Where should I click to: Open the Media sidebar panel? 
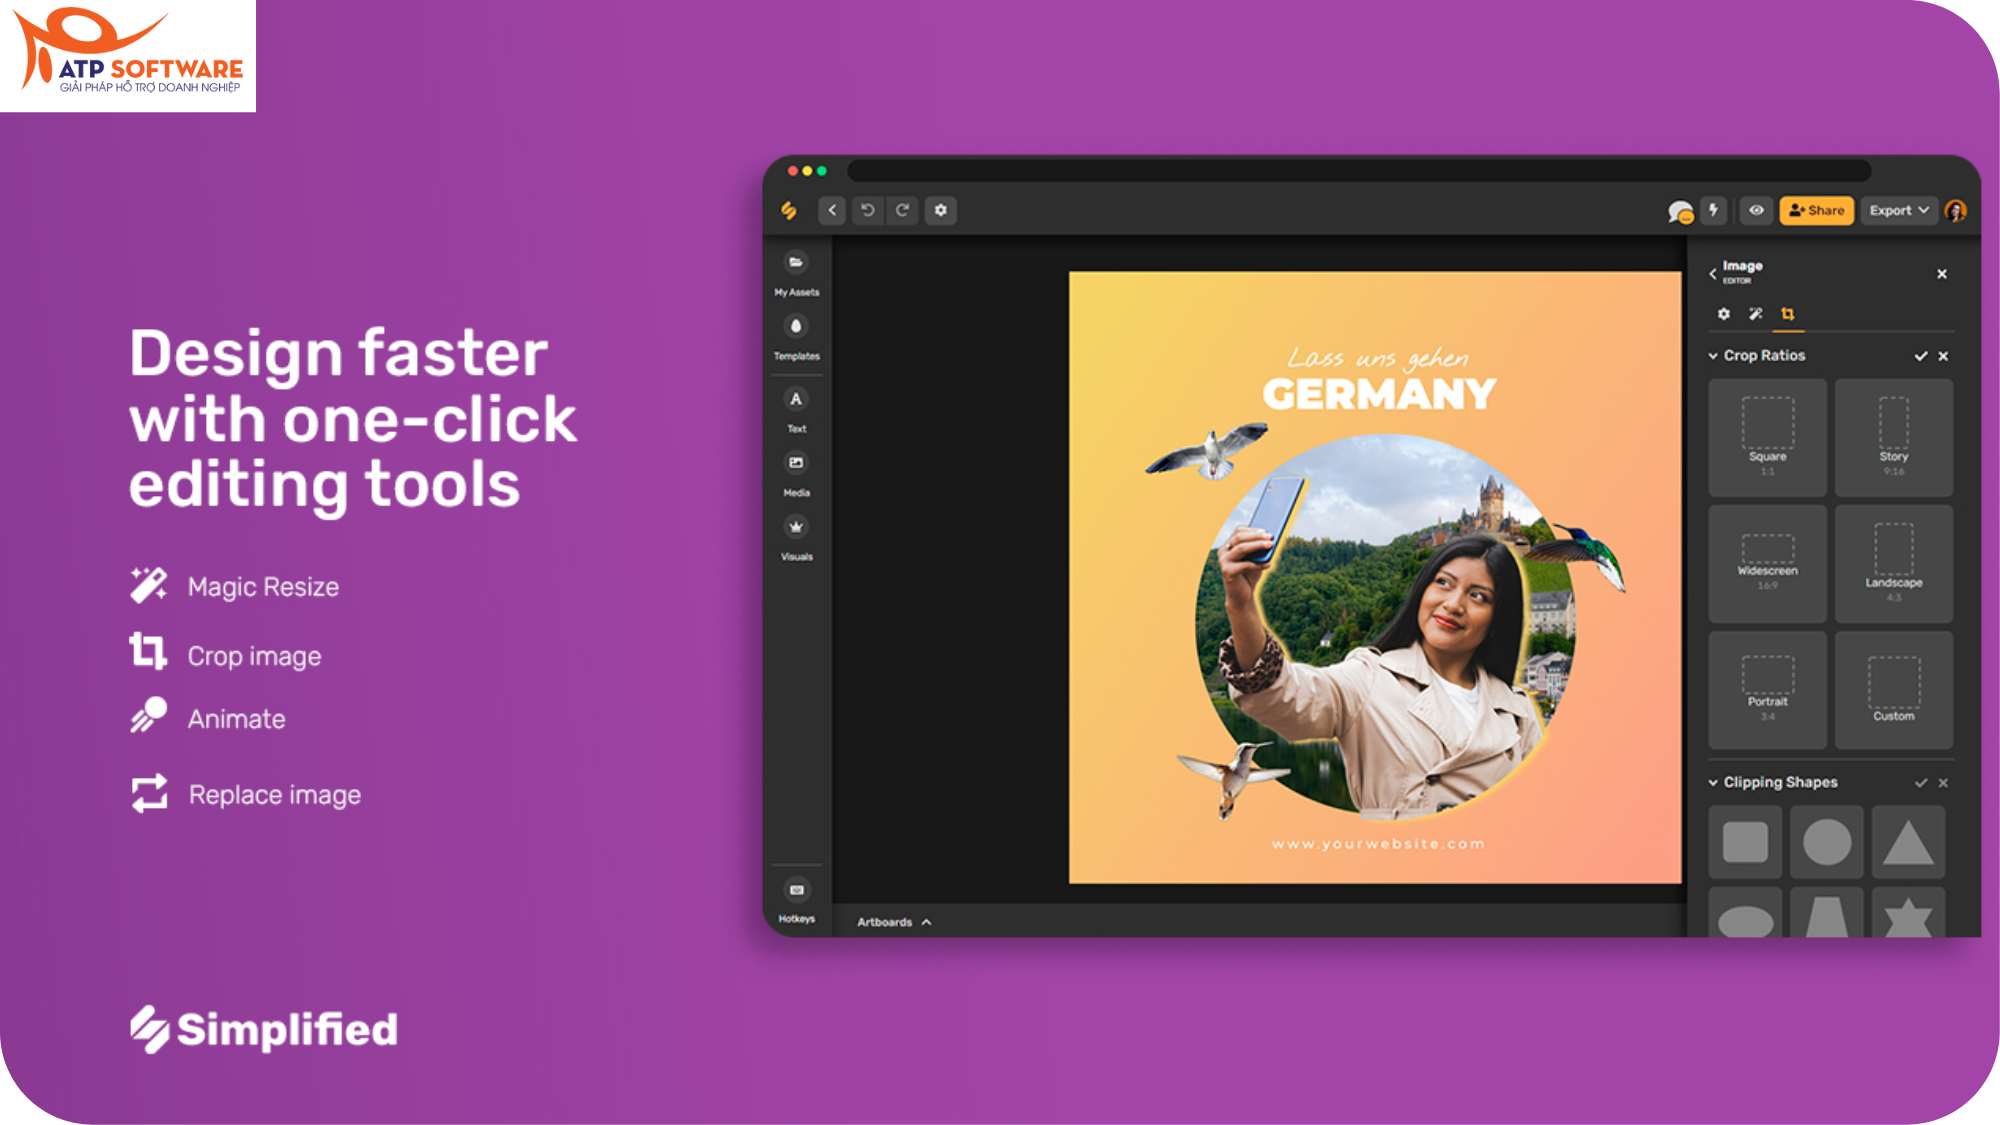pyautogui.click(x=796, y=463)
